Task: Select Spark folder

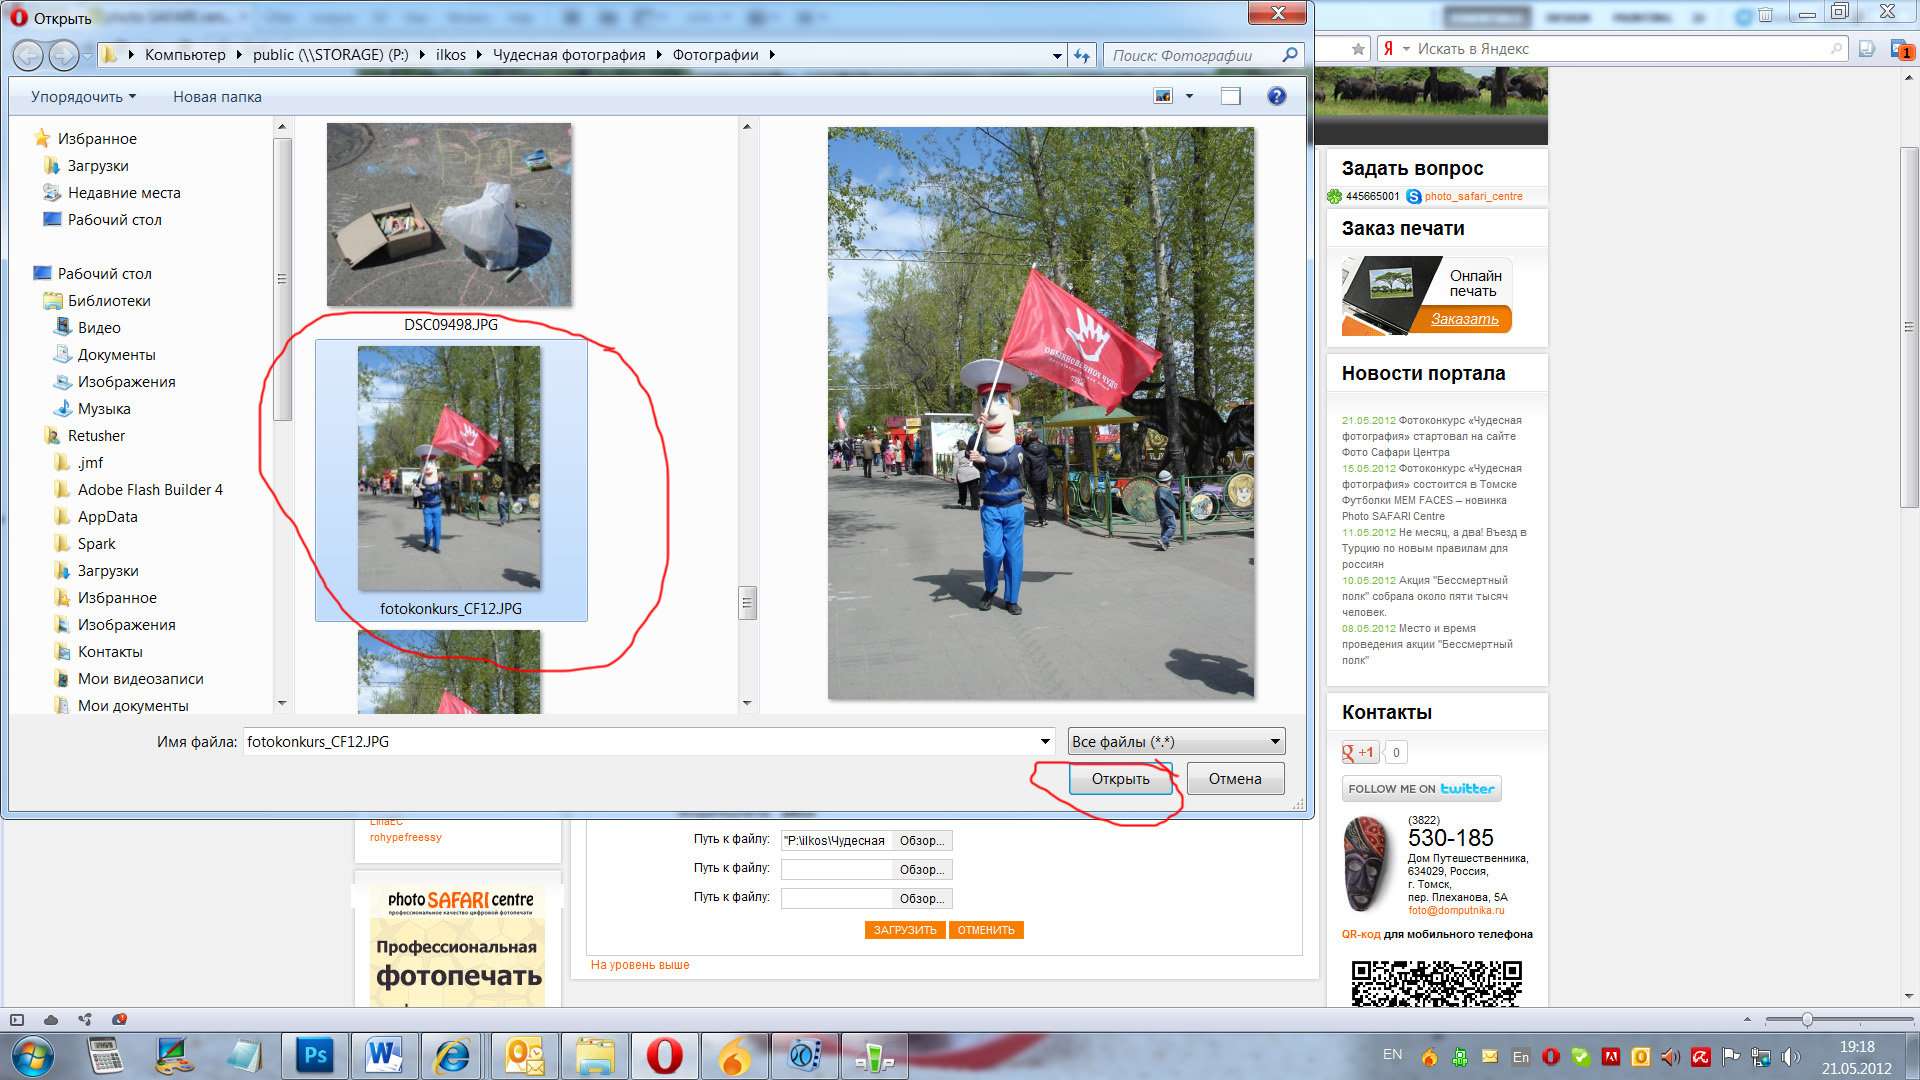Action: click(x=96, y=544)
